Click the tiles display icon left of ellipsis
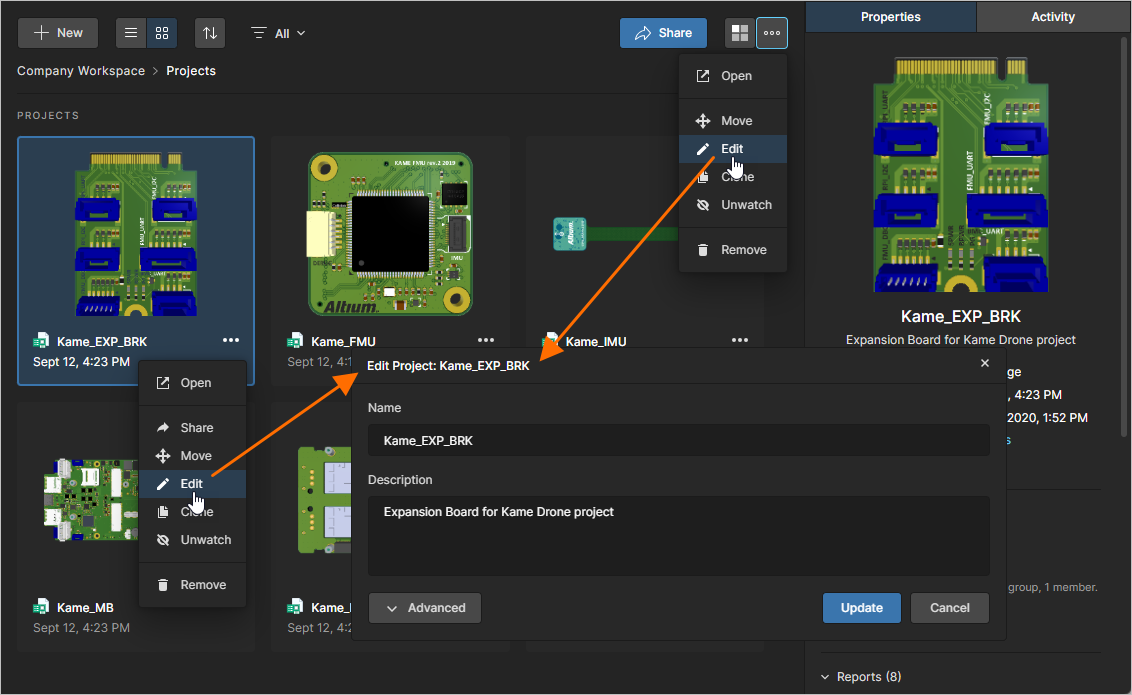 (x=739, y=32)
